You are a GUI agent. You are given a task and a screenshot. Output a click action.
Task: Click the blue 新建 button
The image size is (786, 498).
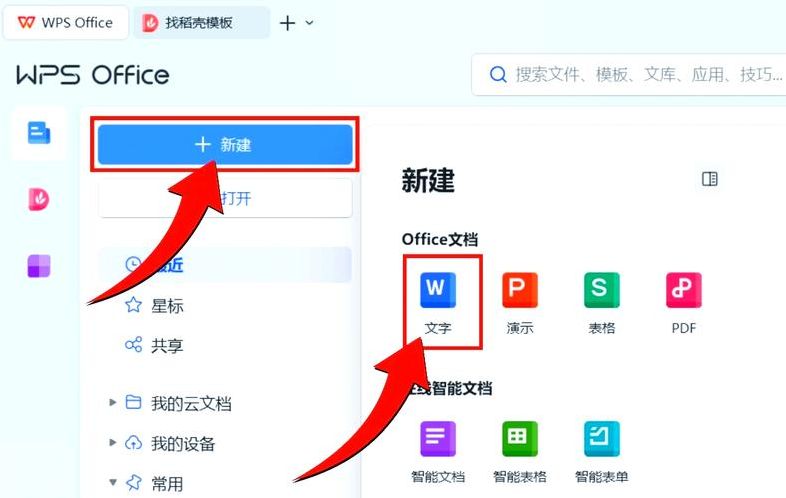pos(225,144)
